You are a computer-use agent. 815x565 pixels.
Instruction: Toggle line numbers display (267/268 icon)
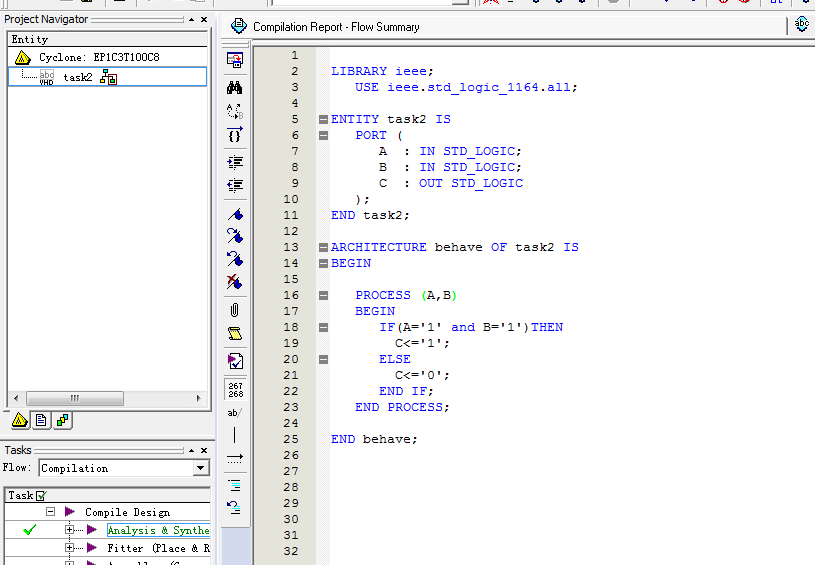coord(235,389)
